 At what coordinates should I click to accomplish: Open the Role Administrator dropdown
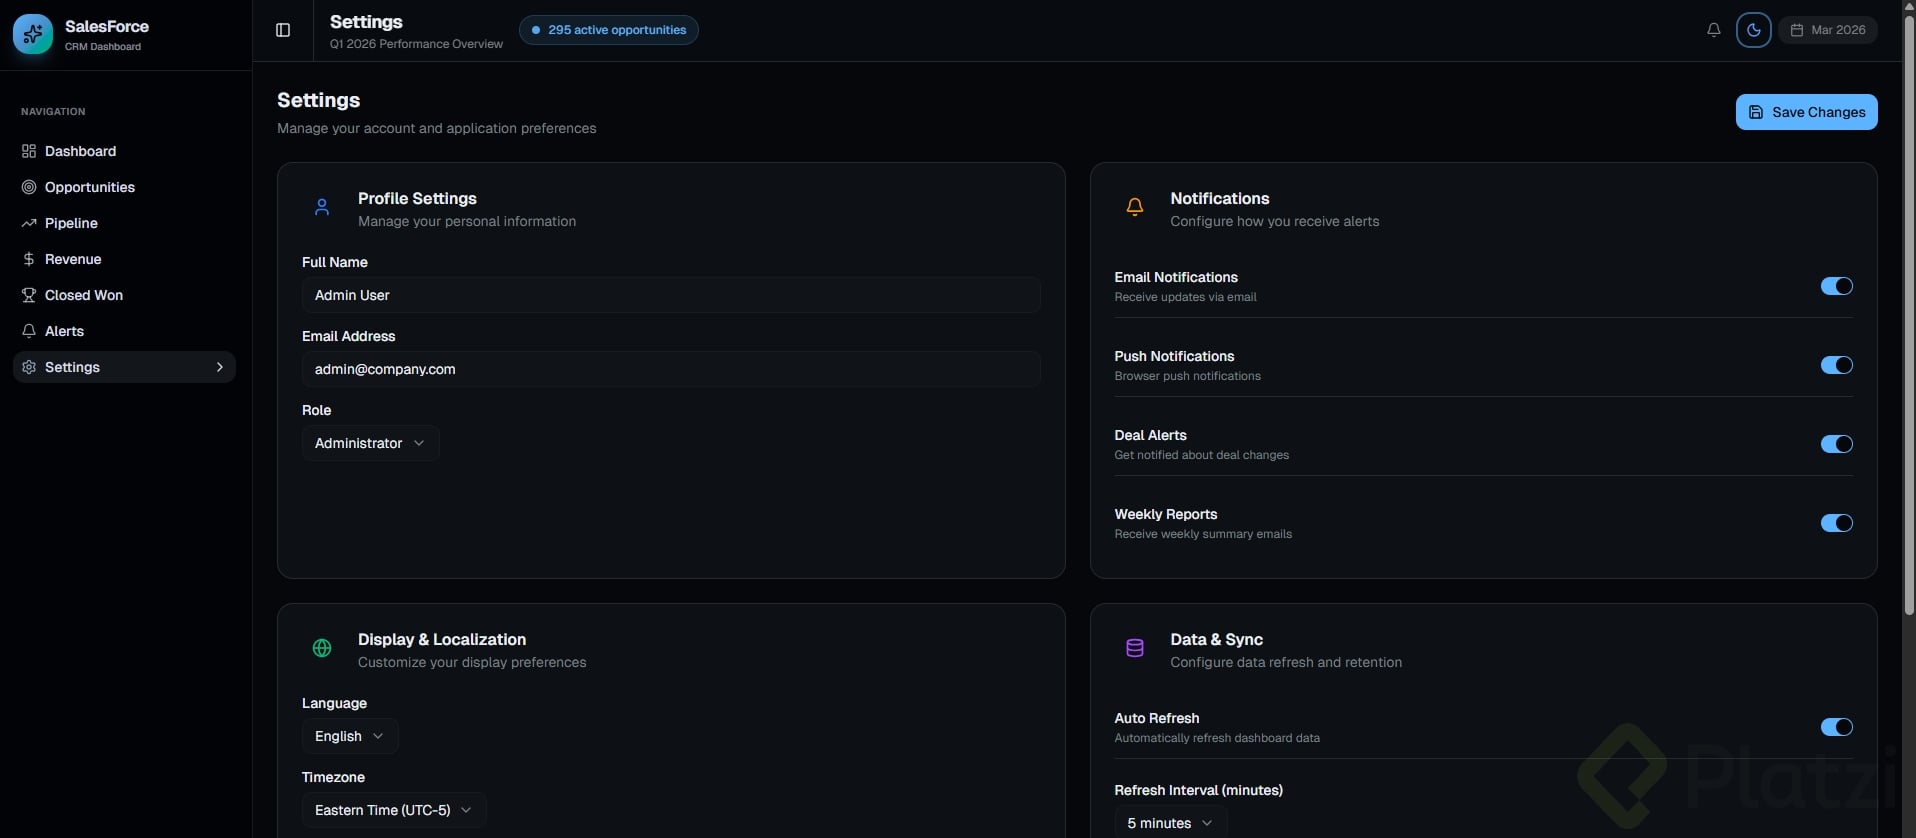[x=370, y=444]
